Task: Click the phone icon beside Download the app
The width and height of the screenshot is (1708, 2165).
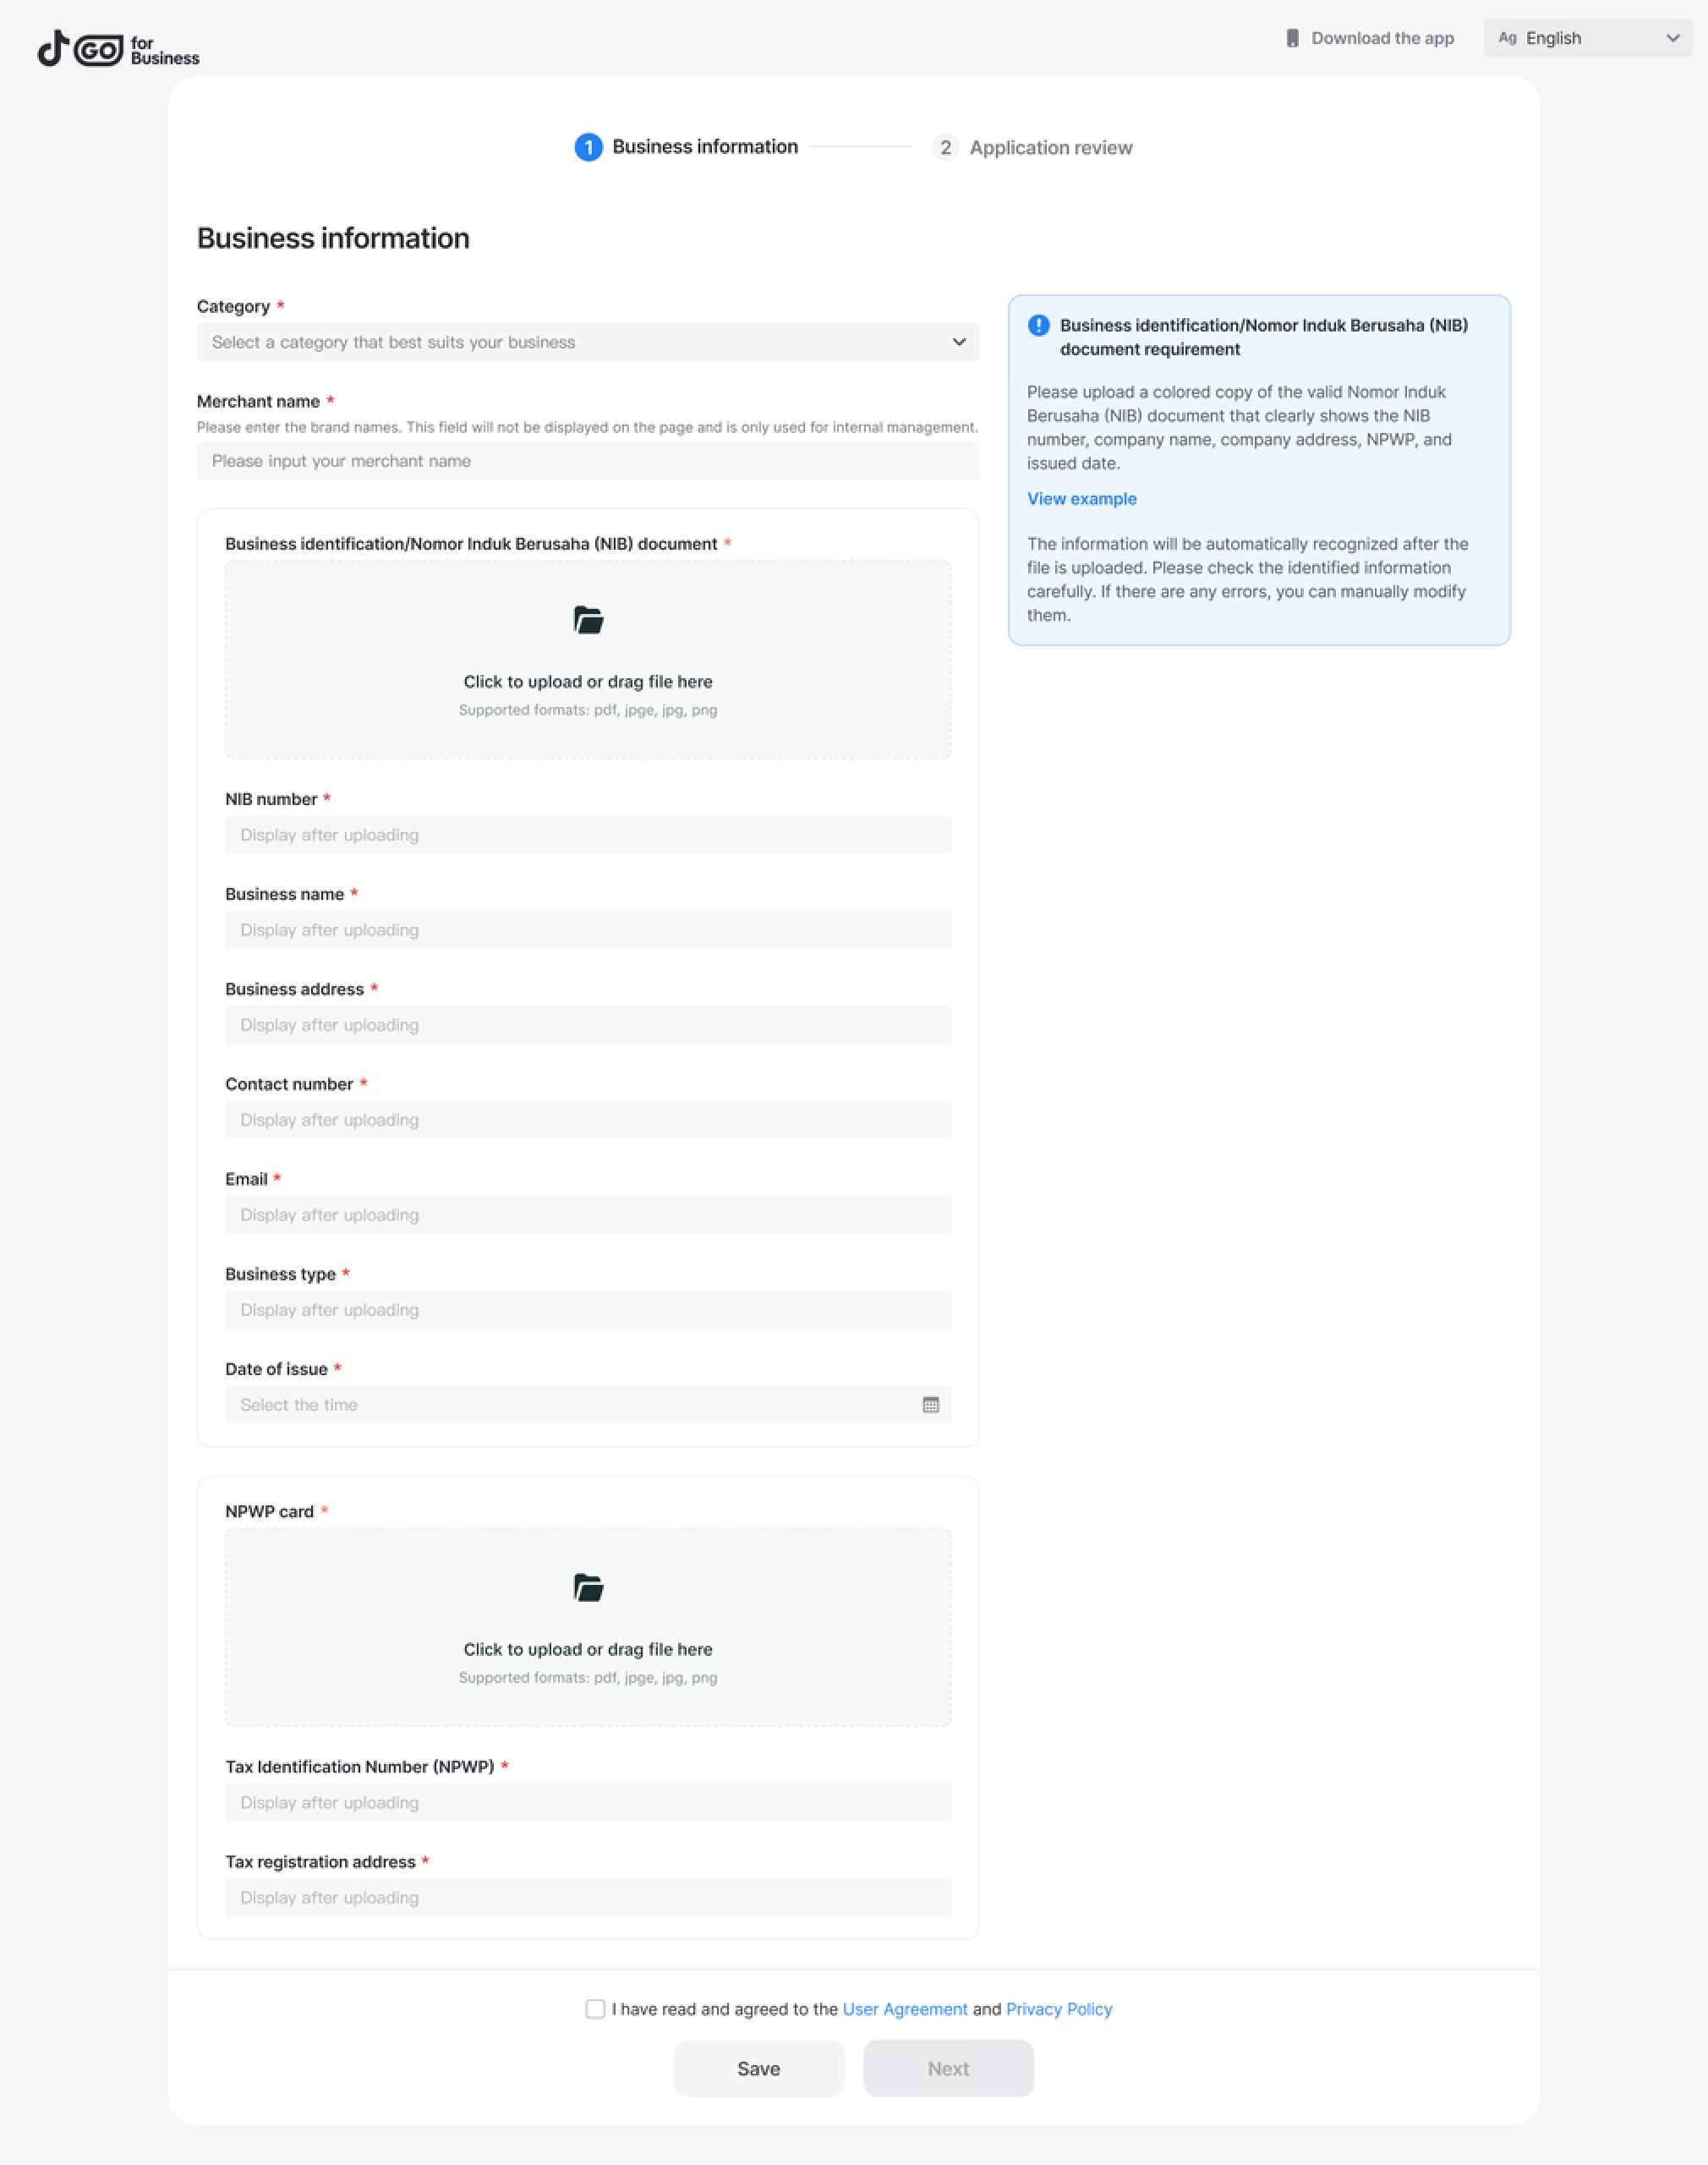Action: [1292, 38]
